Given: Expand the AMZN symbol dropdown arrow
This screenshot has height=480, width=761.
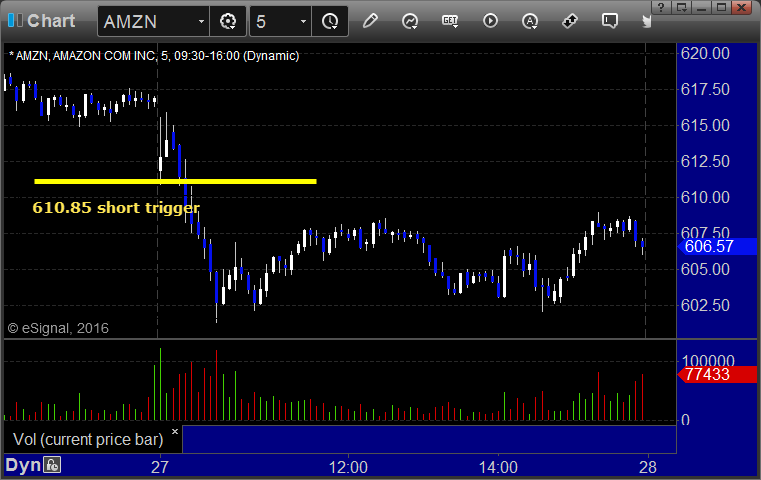Looking at the screenshot, I should click(201, 21).
